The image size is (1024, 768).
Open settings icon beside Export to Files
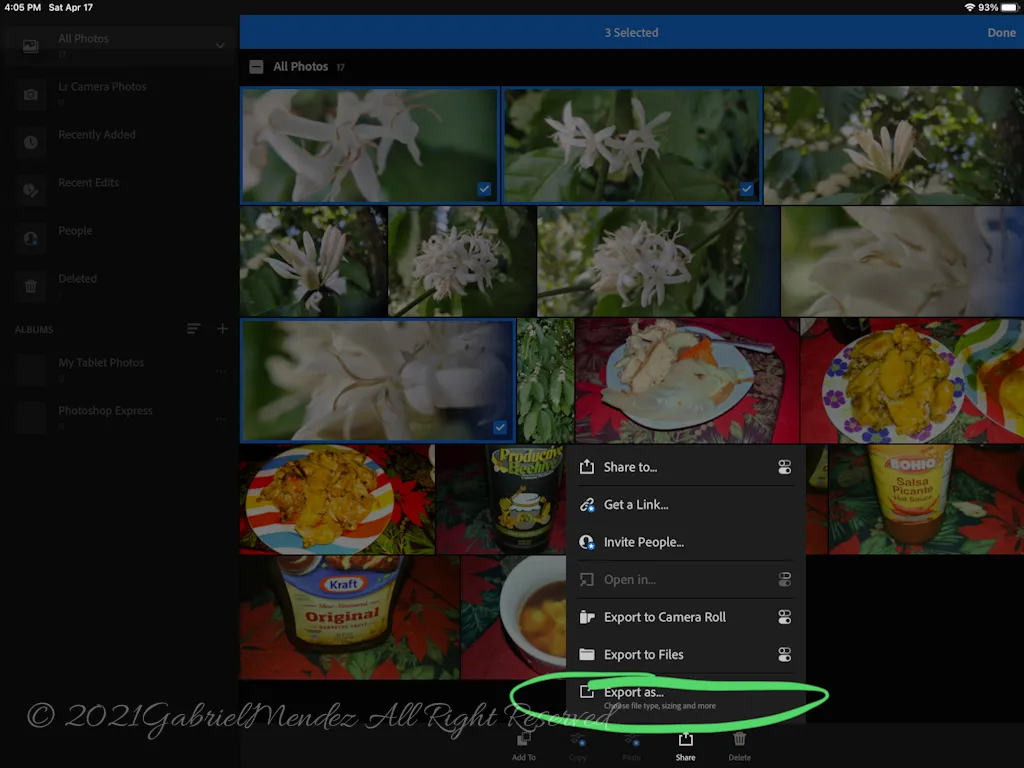click(x=784, y=654)
